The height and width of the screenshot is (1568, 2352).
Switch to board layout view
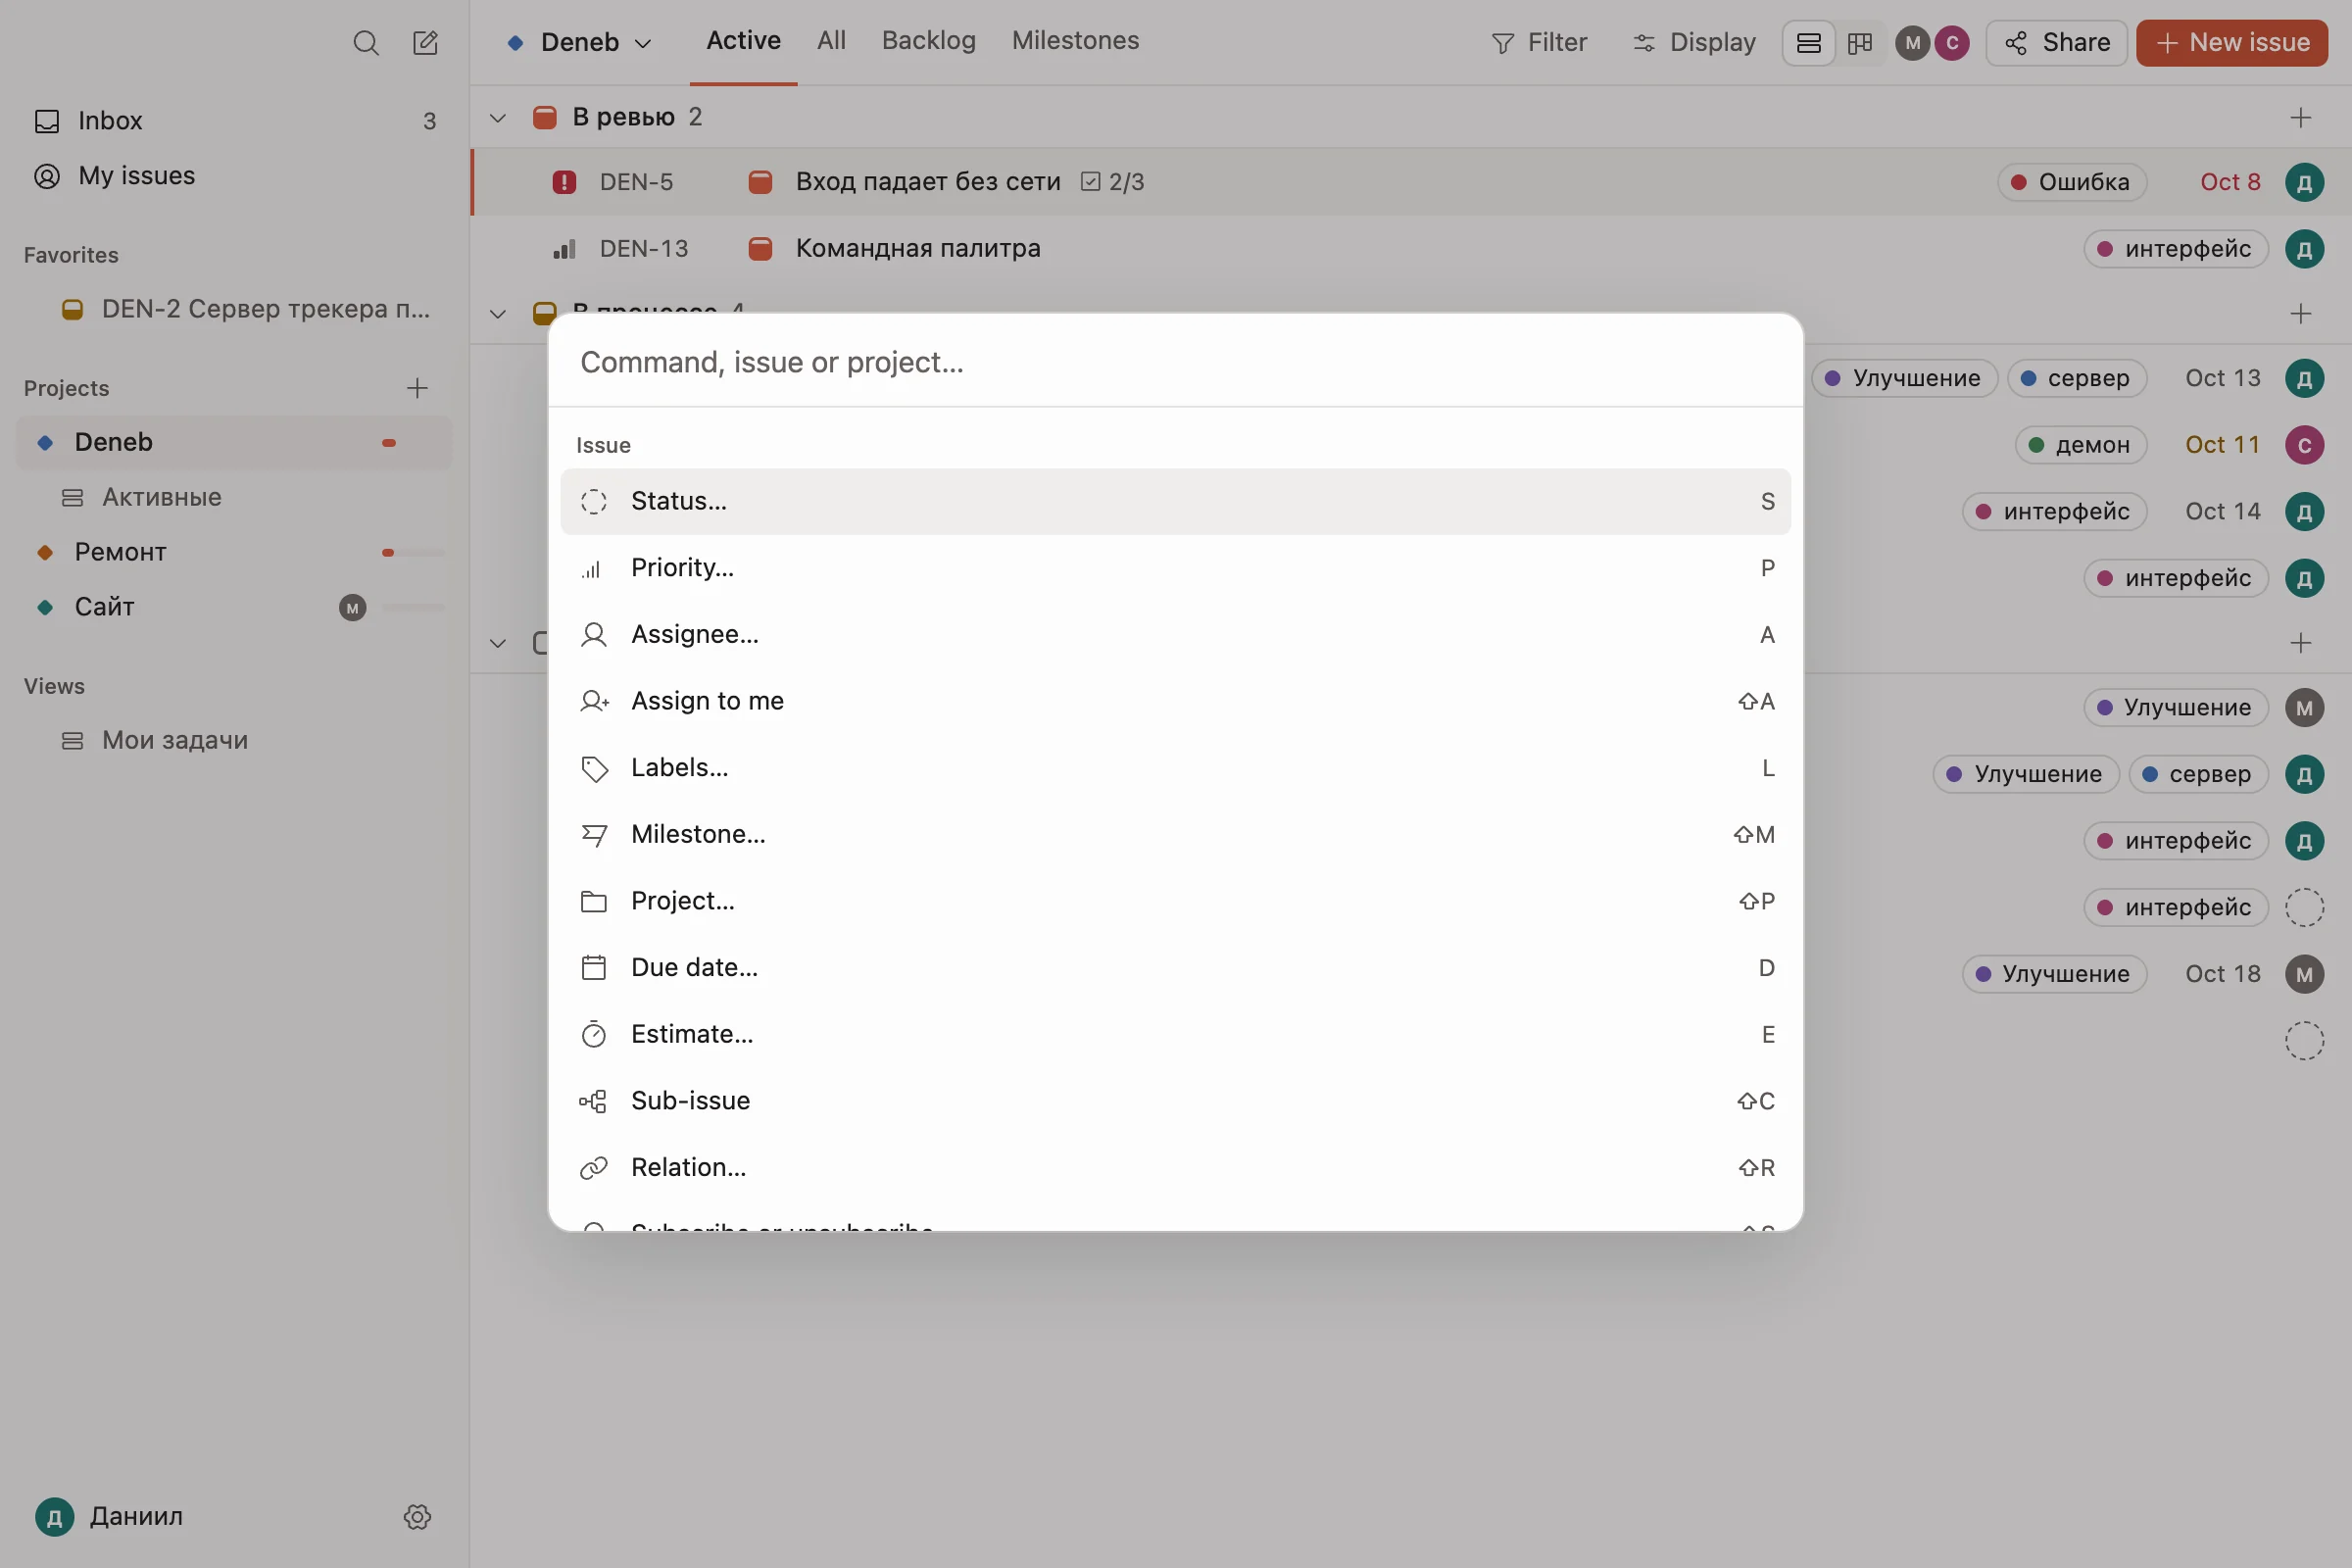(1859, 43)
